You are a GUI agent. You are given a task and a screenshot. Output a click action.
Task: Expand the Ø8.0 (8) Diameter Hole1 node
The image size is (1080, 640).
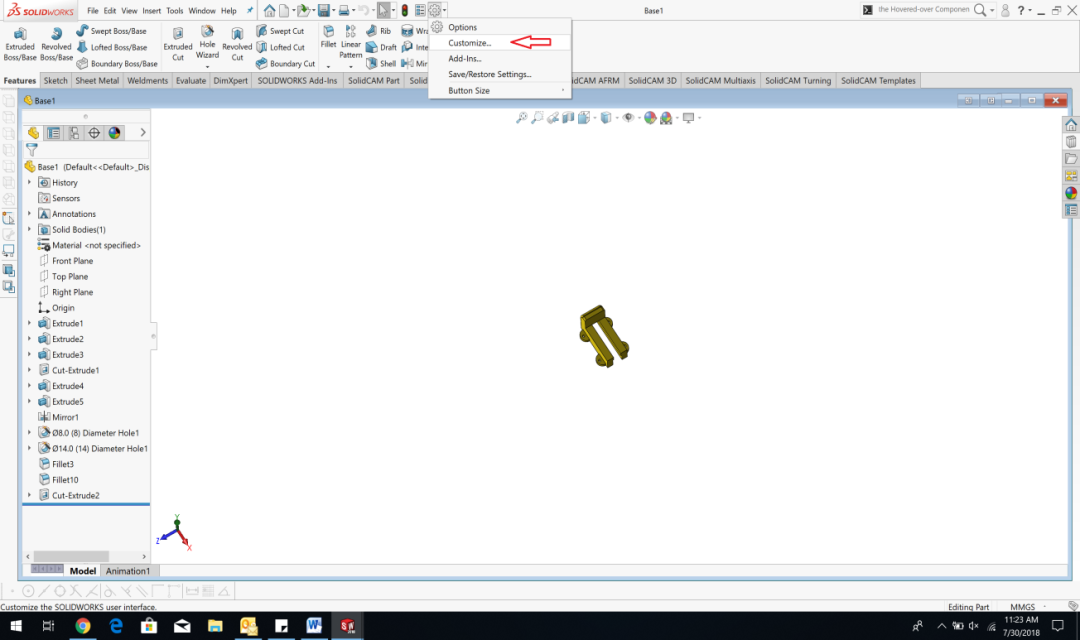[29, 433]
